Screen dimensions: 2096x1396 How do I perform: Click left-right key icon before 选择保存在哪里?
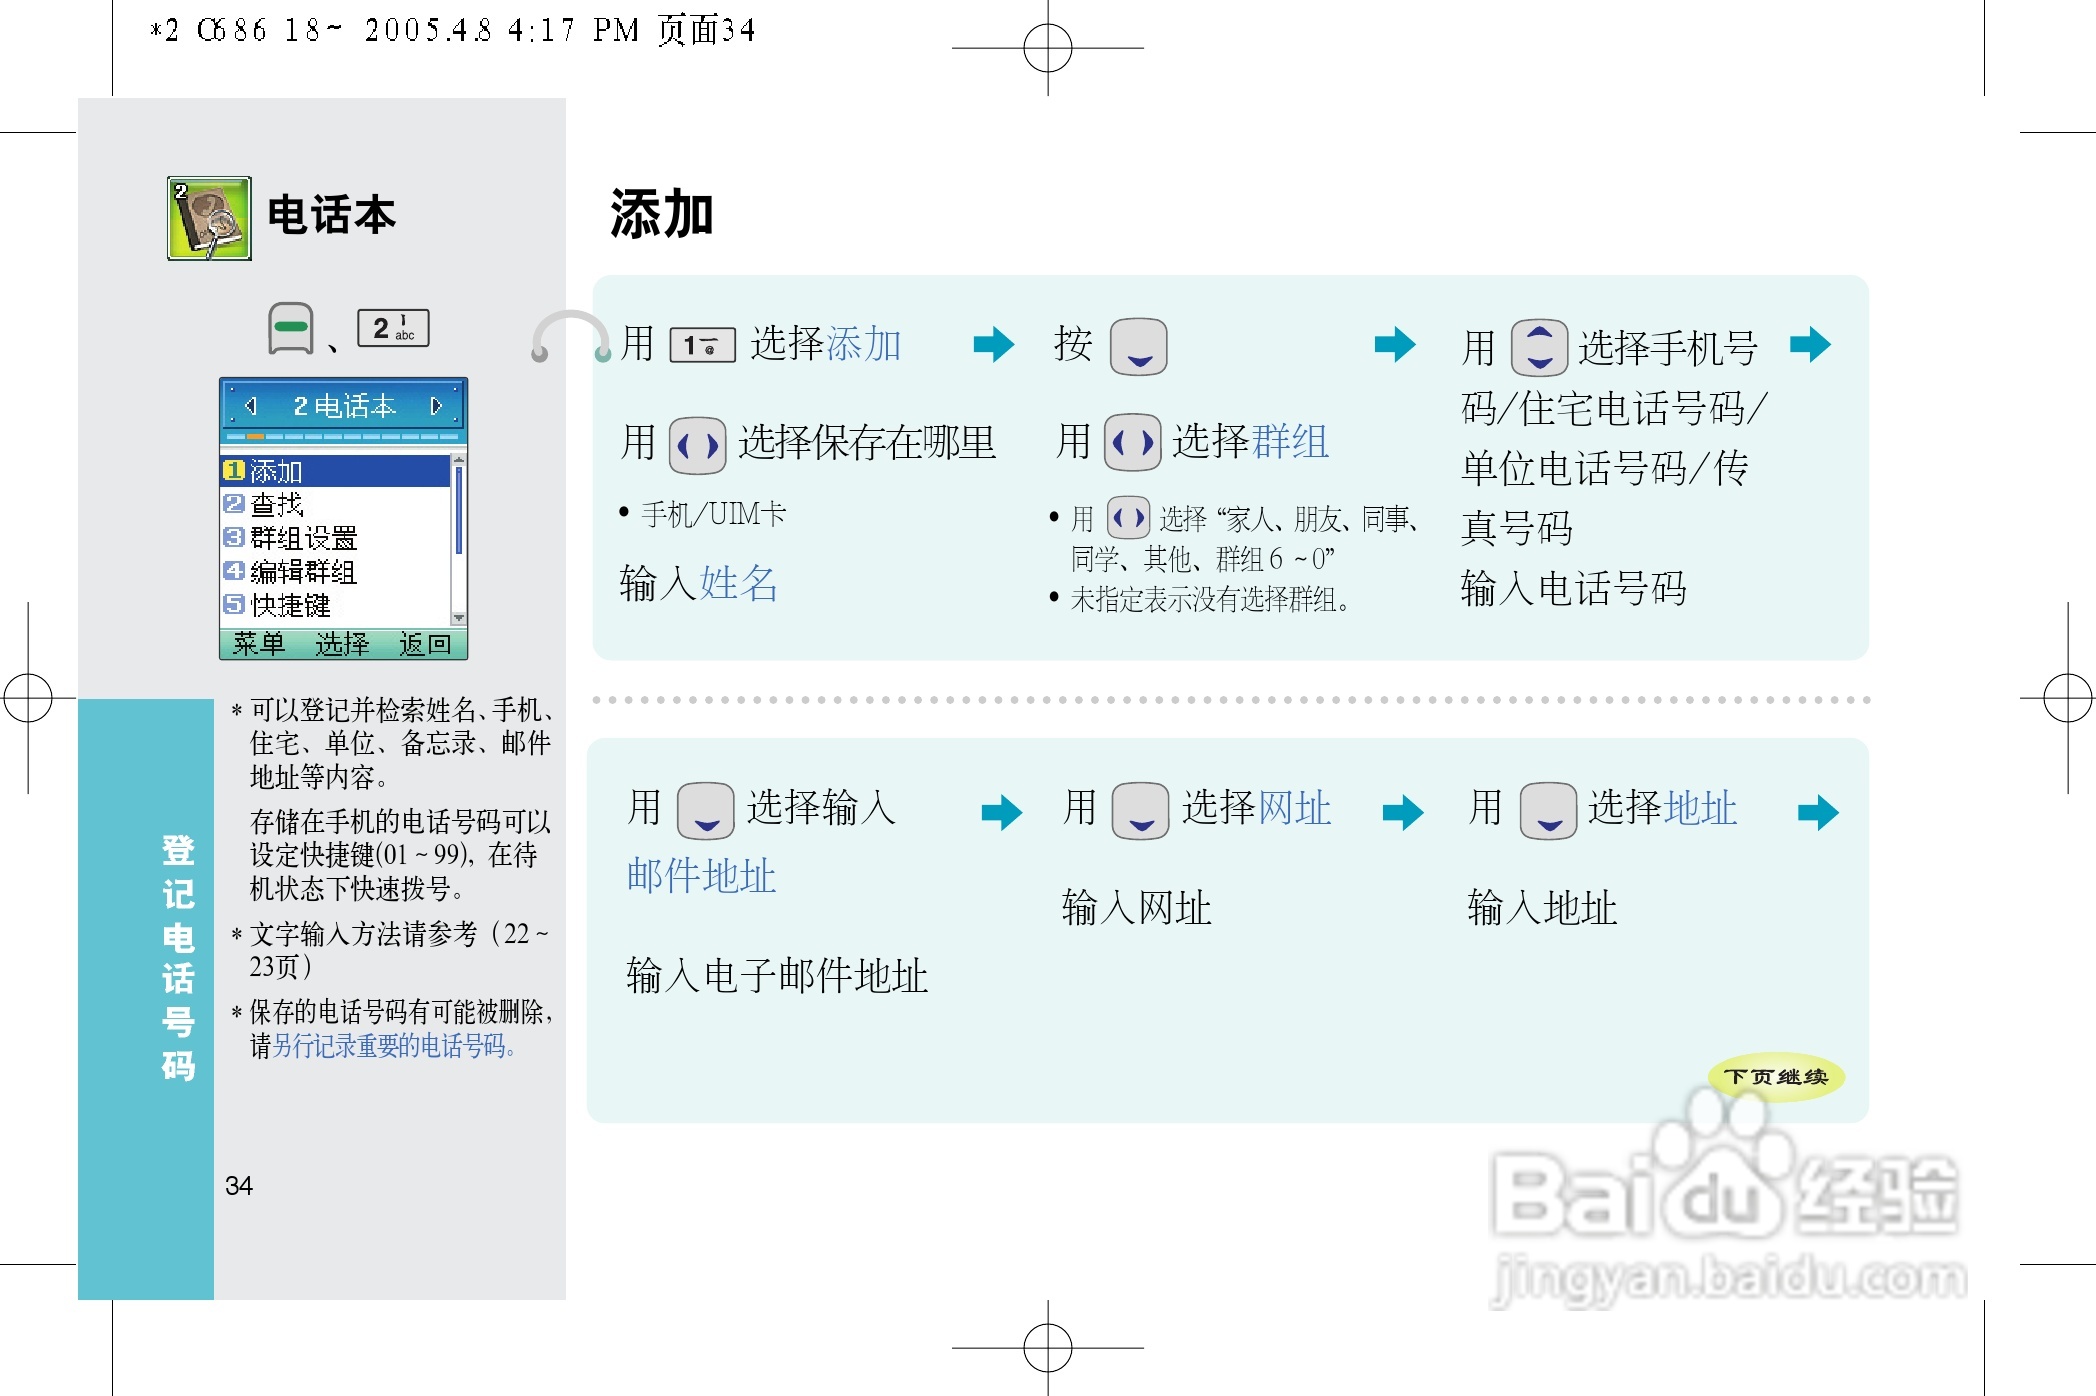(x=697, y=445)
